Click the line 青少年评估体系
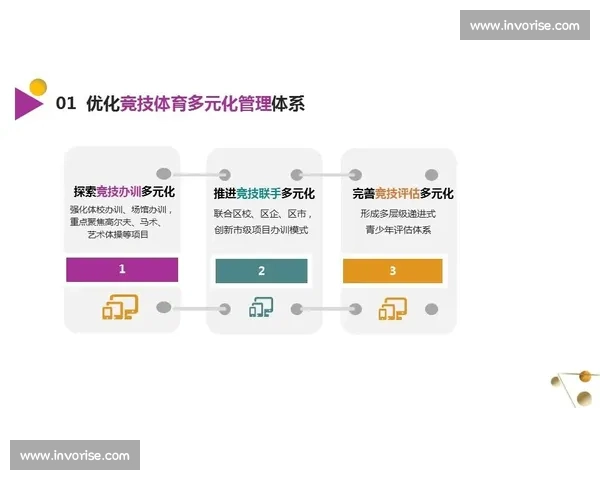Screen dimensions: 600x480 398,230
